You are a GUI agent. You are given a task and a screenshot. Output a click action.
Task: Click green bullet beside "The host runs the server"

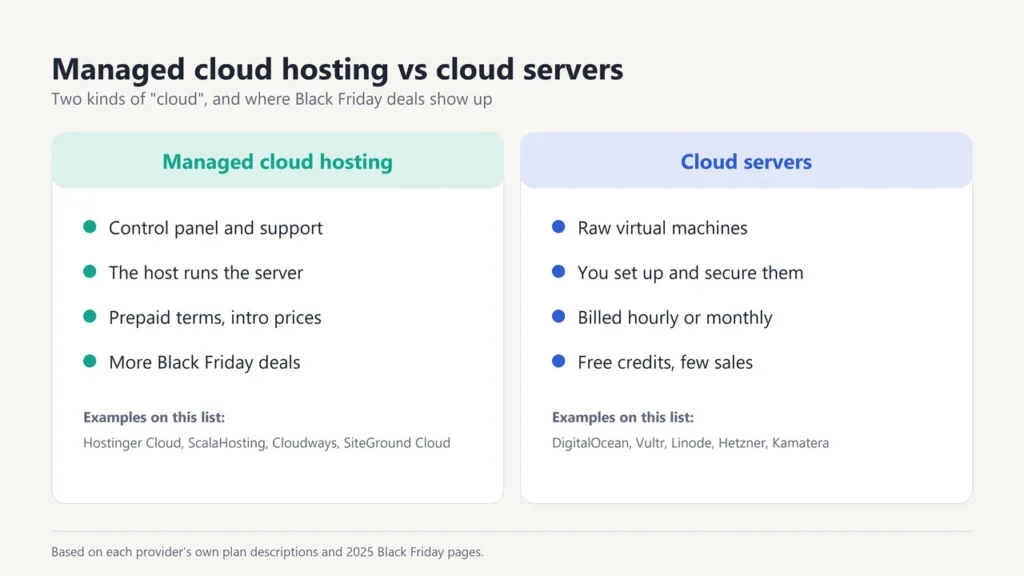click(90, 272)
